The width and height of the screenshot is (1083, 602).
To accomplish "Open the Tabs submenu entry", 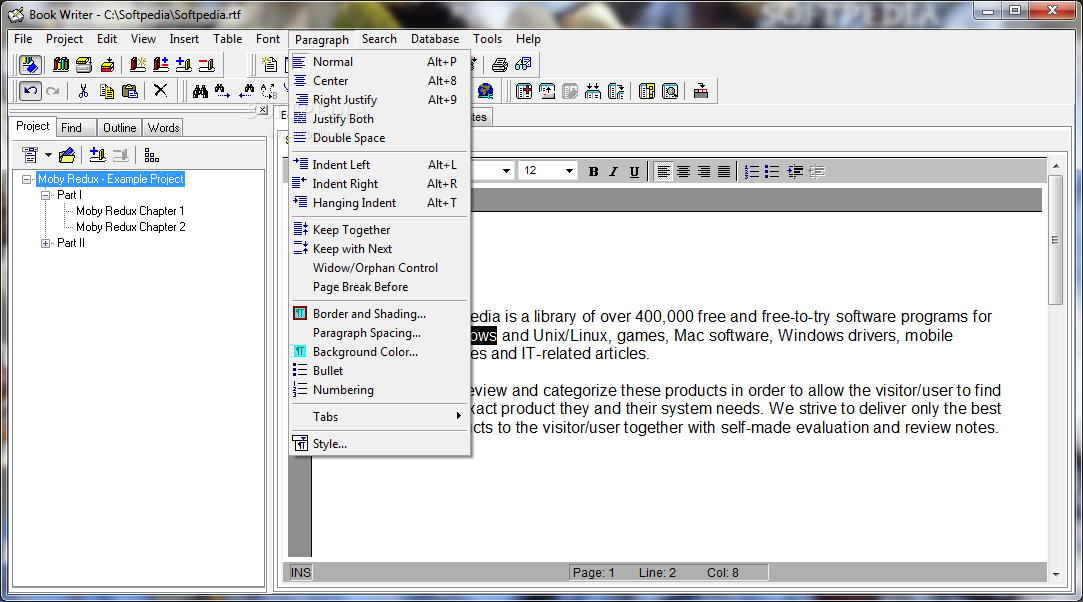I will click(378, 416).
